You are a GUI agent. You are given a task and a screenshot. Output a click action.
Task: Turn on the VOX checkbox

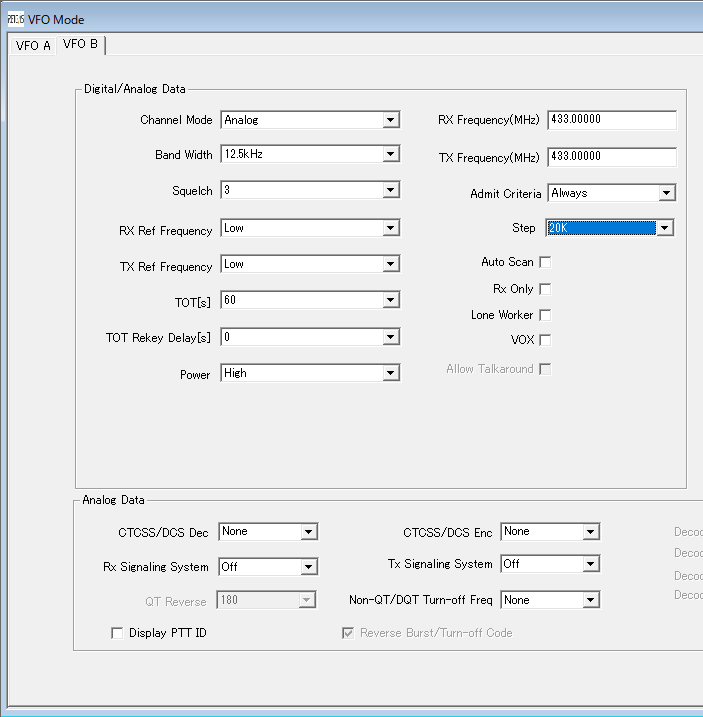point(545,340)
